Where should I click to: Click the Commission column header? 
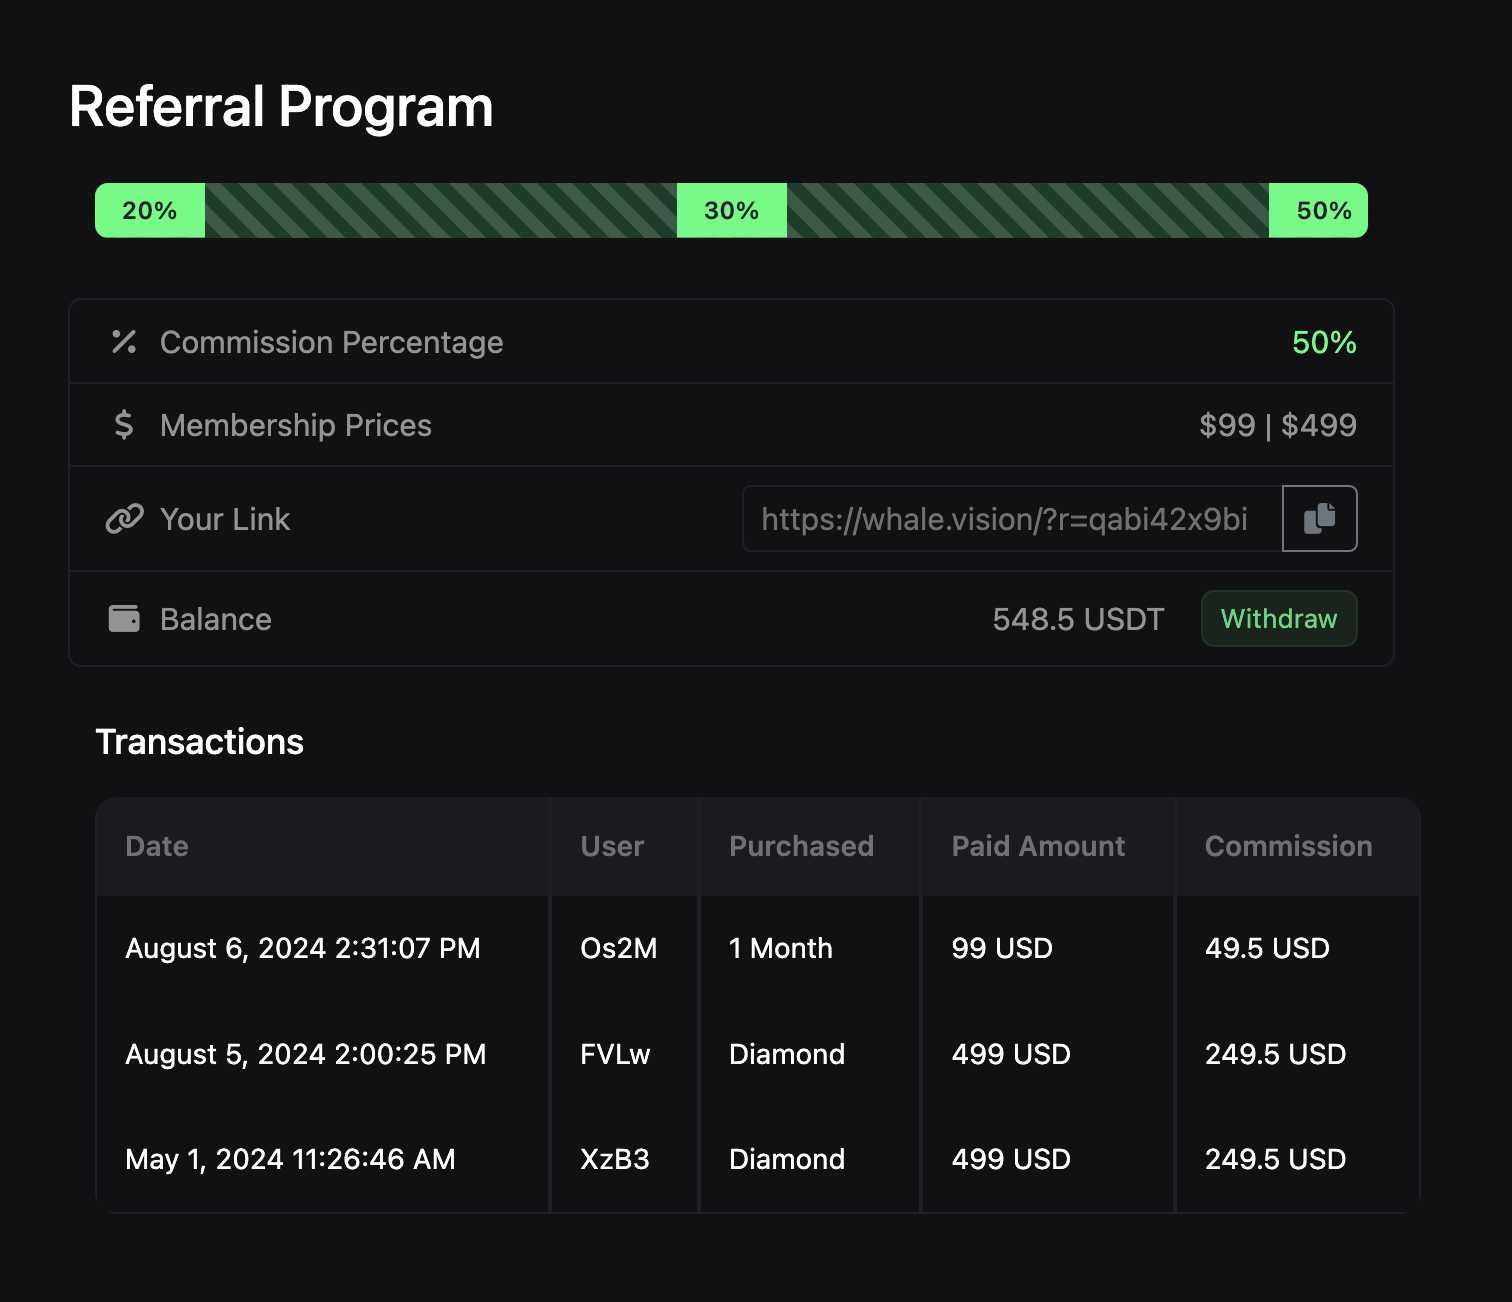click(1288, 846)
